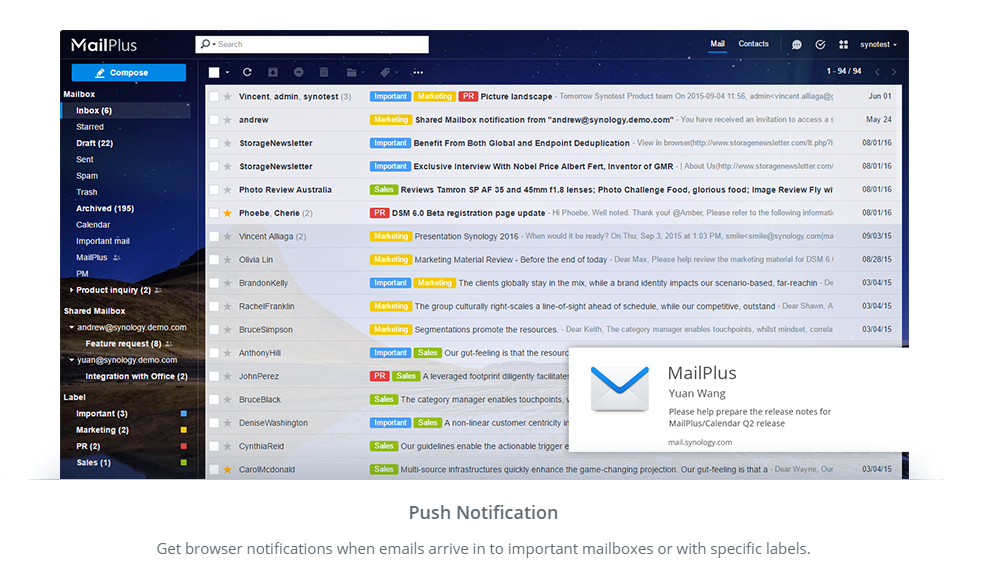Open the Spam folder
This screenshot has width=994, height=576.
click(x=87, y=176)
